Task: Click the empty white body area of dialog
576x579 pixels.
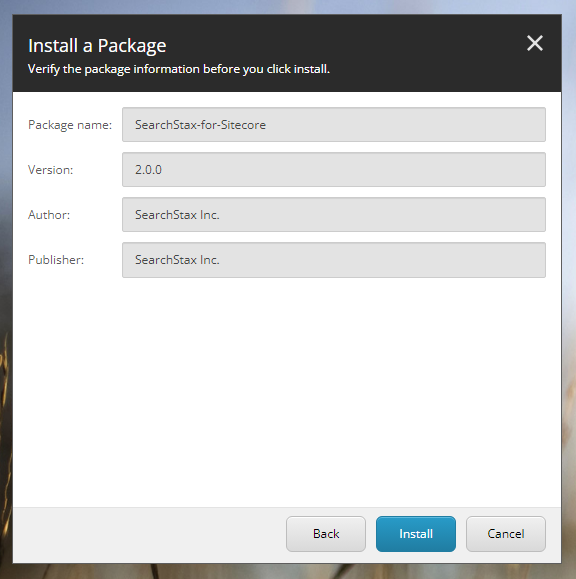Action: click(x=287, y=391)
